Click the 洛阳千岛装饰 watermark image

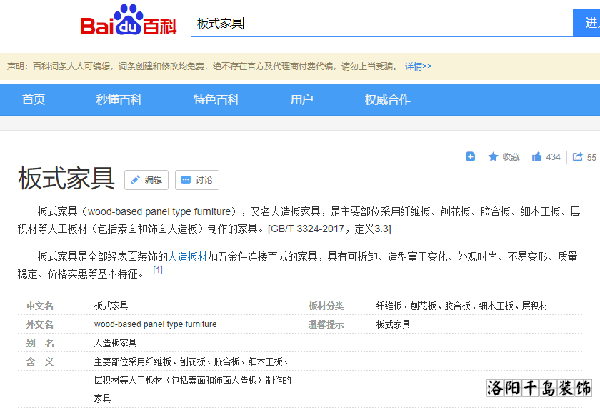536,388
